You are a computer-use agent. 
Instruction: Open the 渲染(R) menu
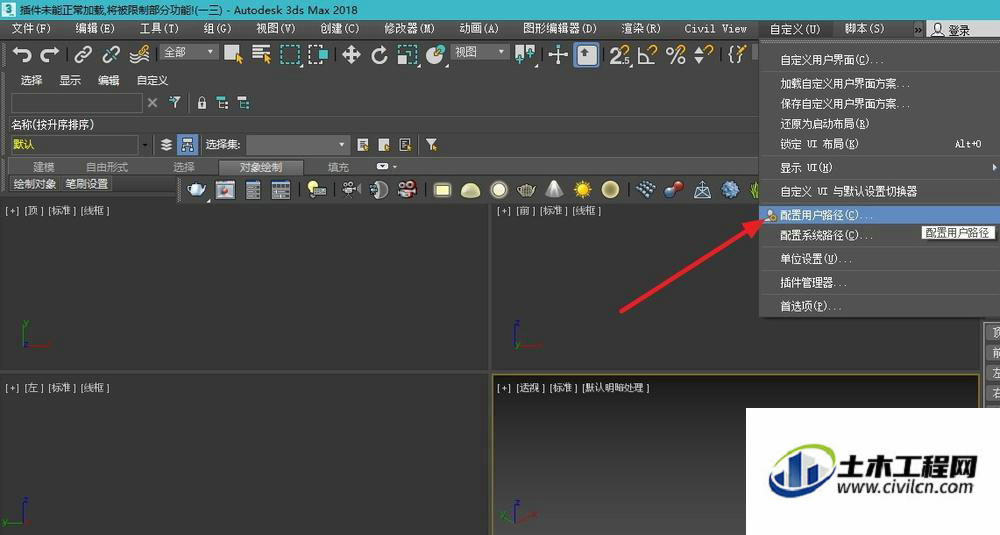coord(641,29)
